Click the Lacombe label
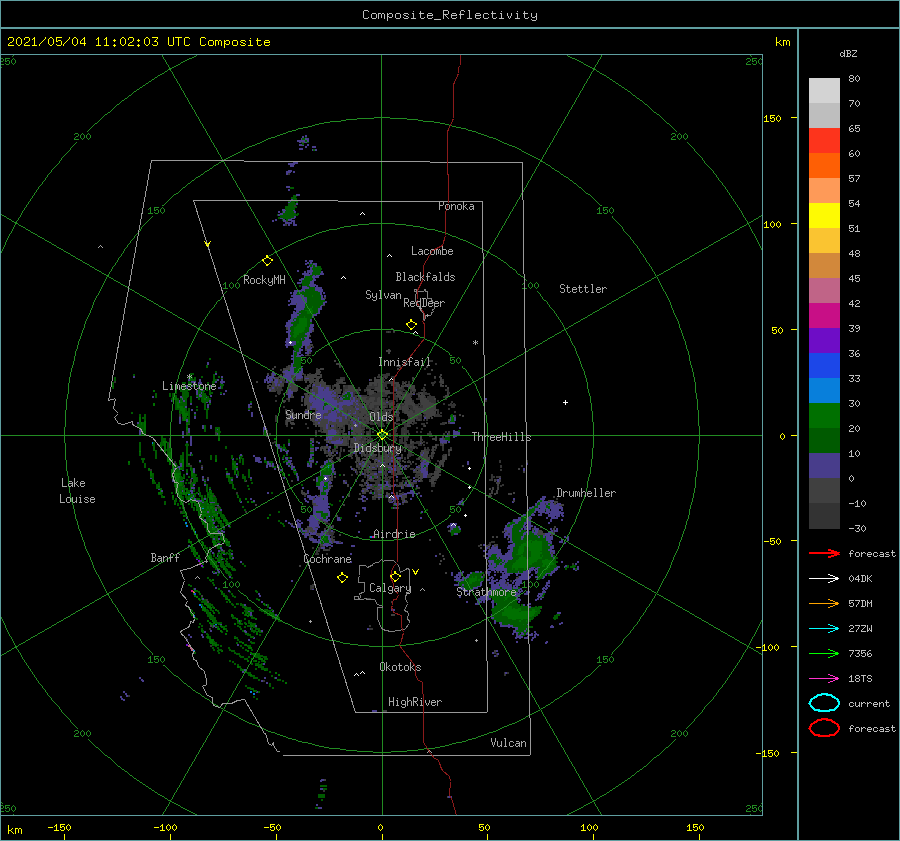Image resolution: width=900 pixels, height=841 pixels. tap(432, 251)
